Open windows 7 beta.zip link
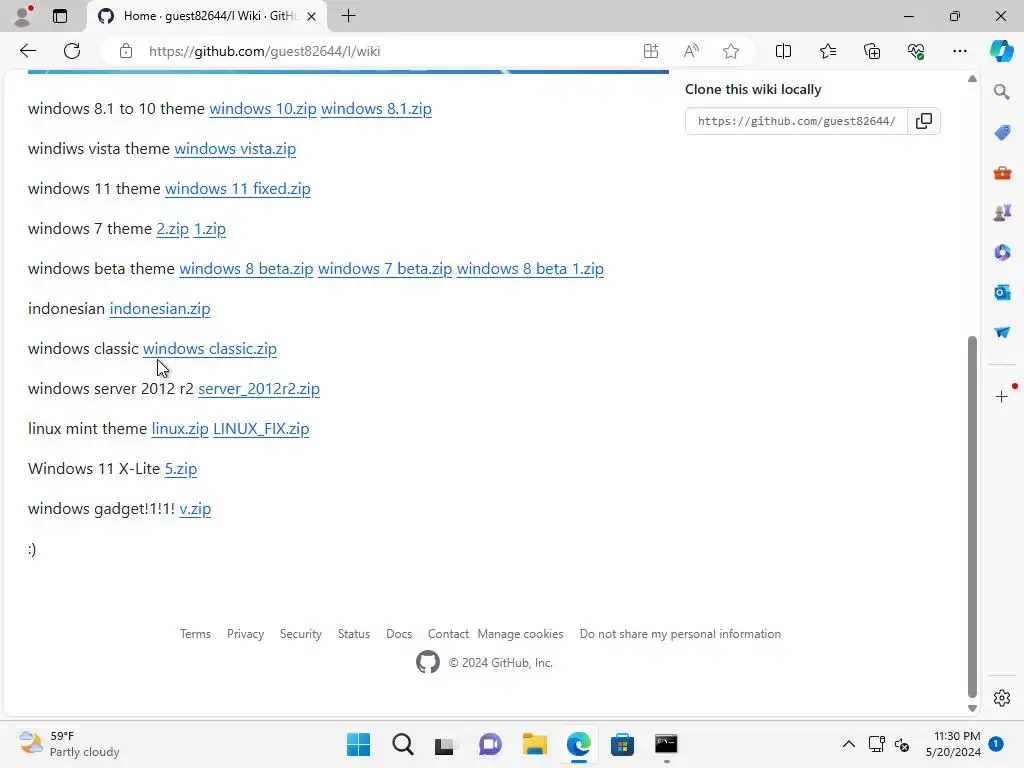This screenshot has width=1024, height=768. (x=385, y=268)
